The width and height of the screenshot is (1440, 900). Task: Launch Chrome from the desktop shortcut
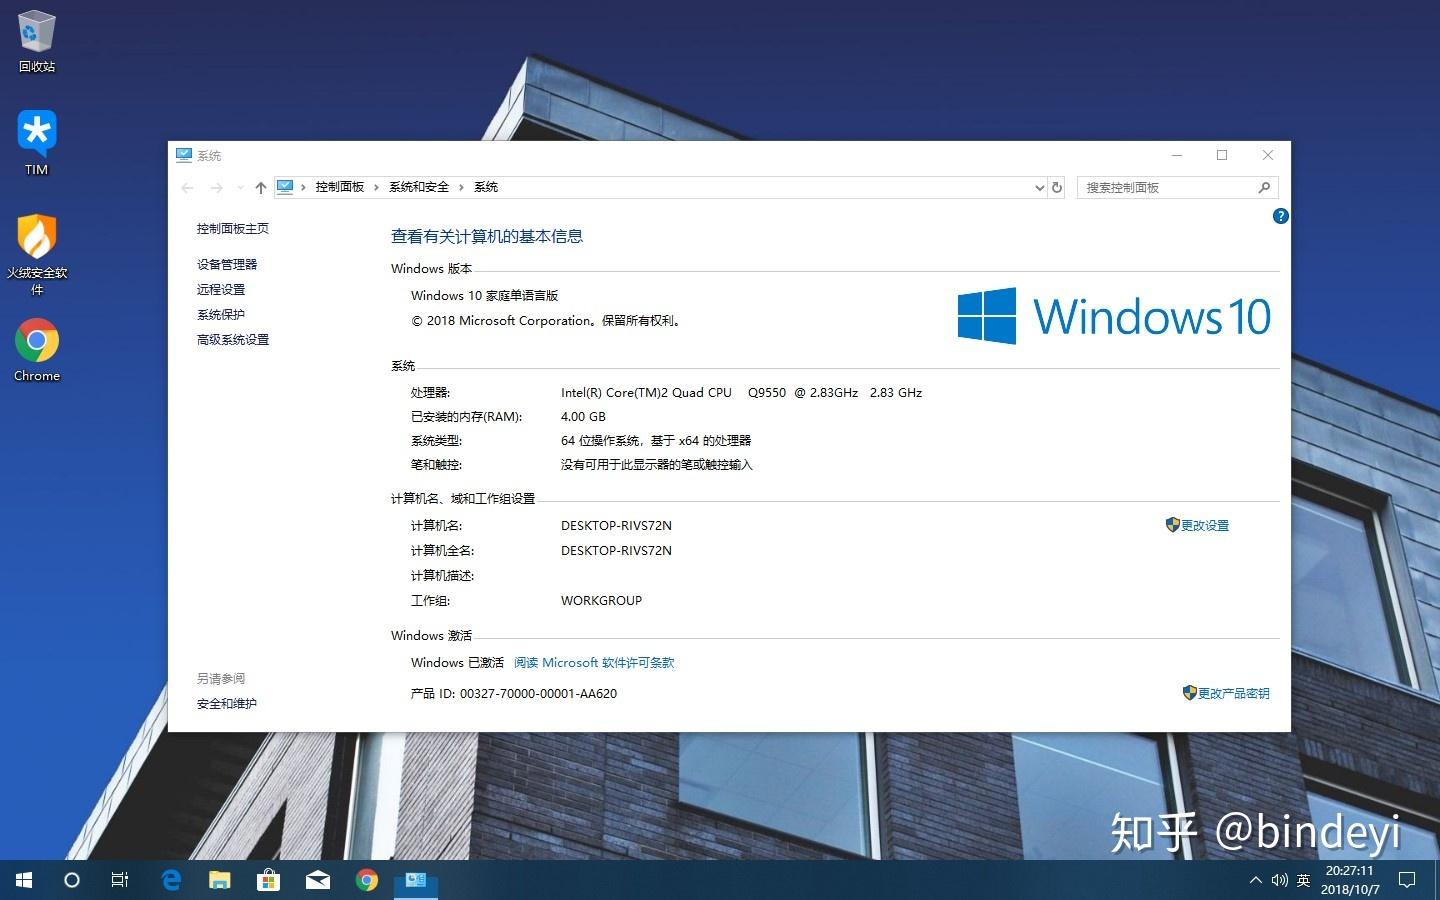(x=37, y=350)
